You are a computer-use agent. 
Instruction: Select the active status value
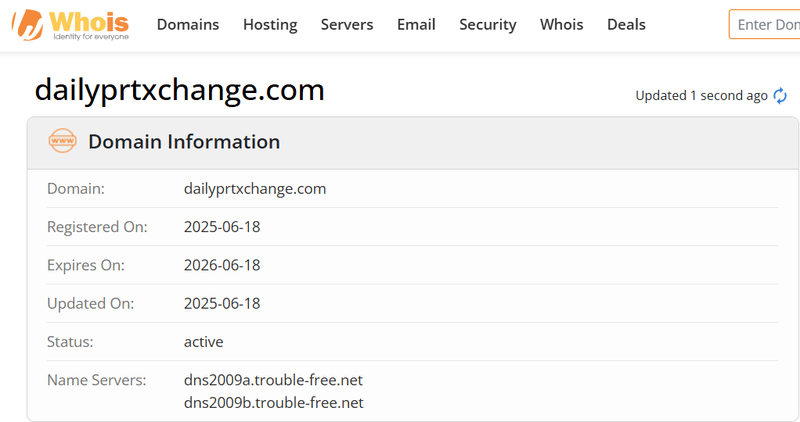coord(204,341)
